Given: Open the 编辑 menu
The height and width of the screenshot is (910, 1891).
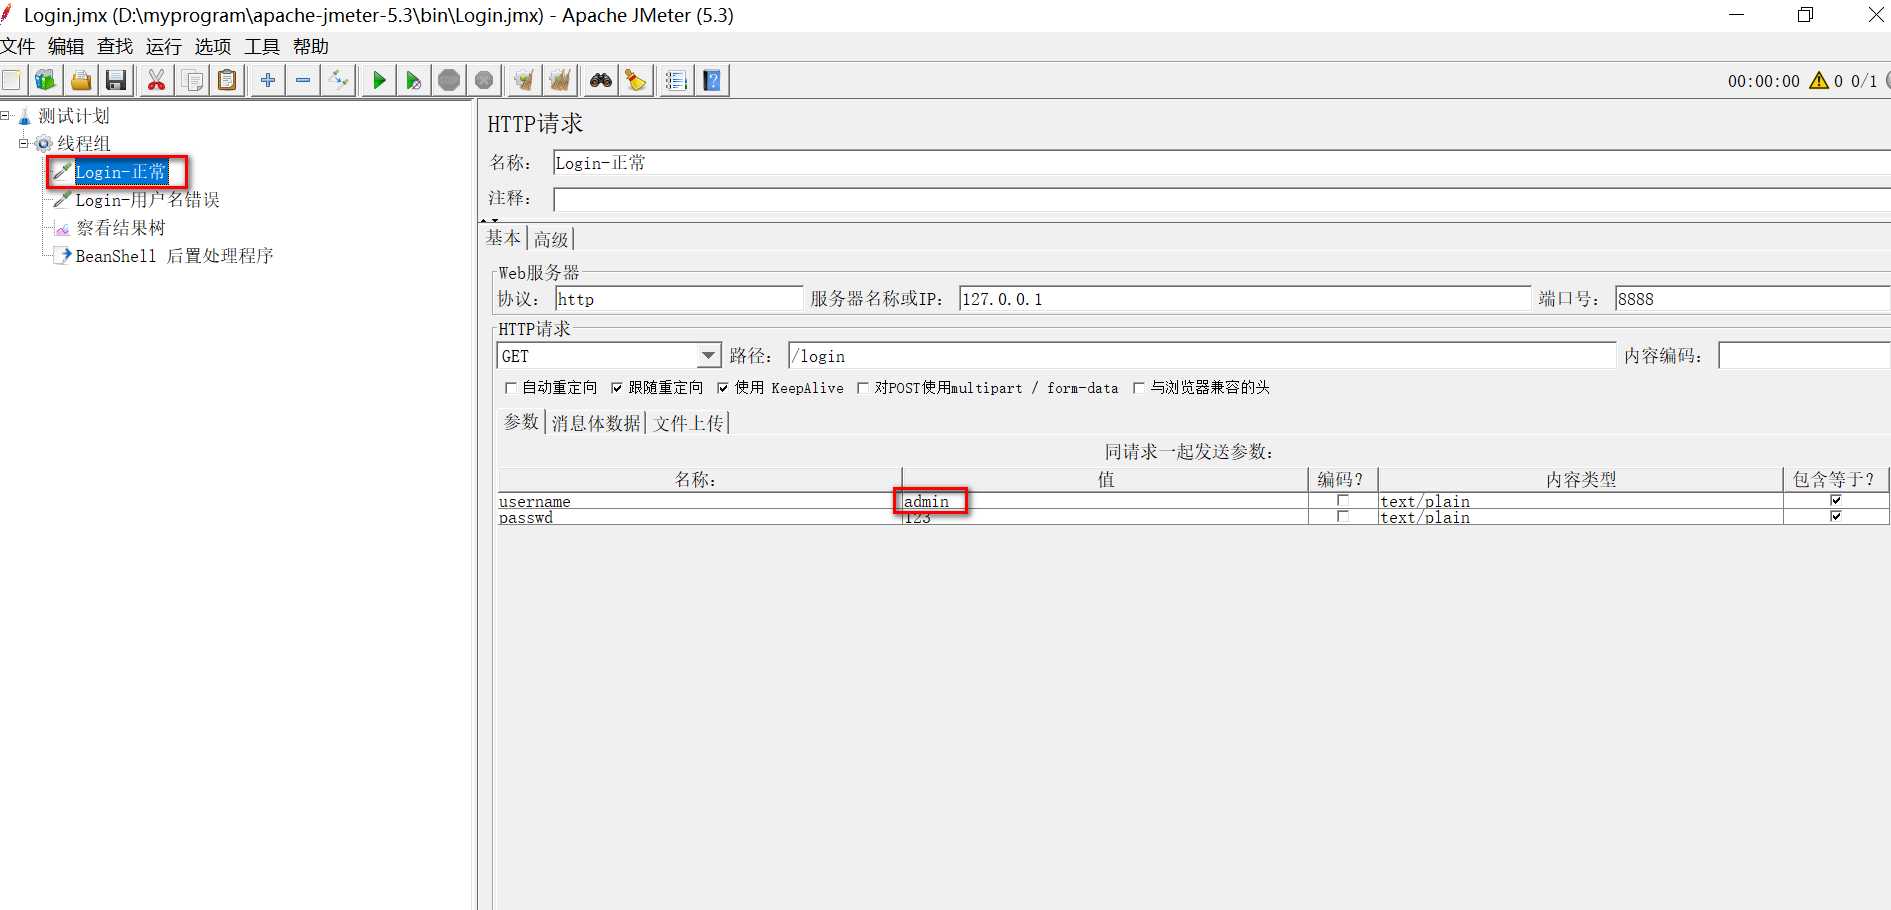Looking at the screenshot, I should 66,47.
